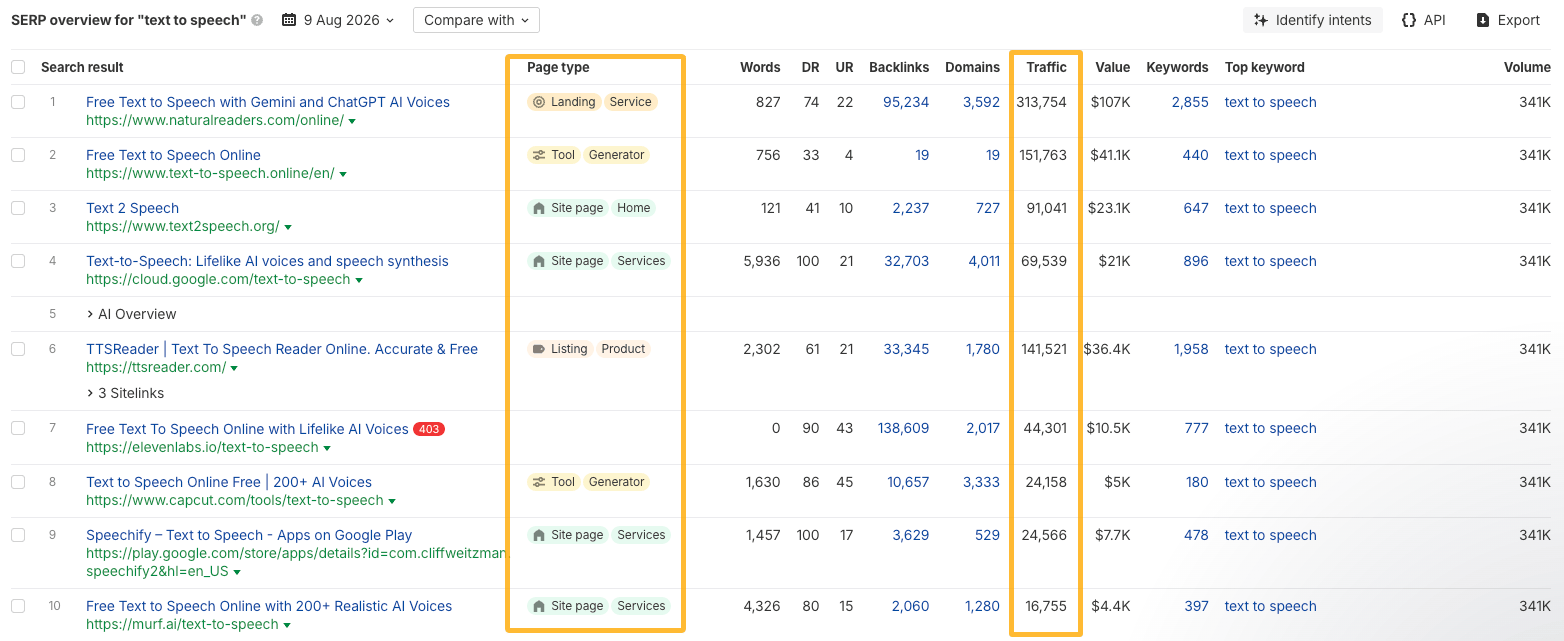Image resolution: width=1564 pixels, height=641 pixels.
Task: Click the Tool tag icon in capcut row
Action: (539, 482)
